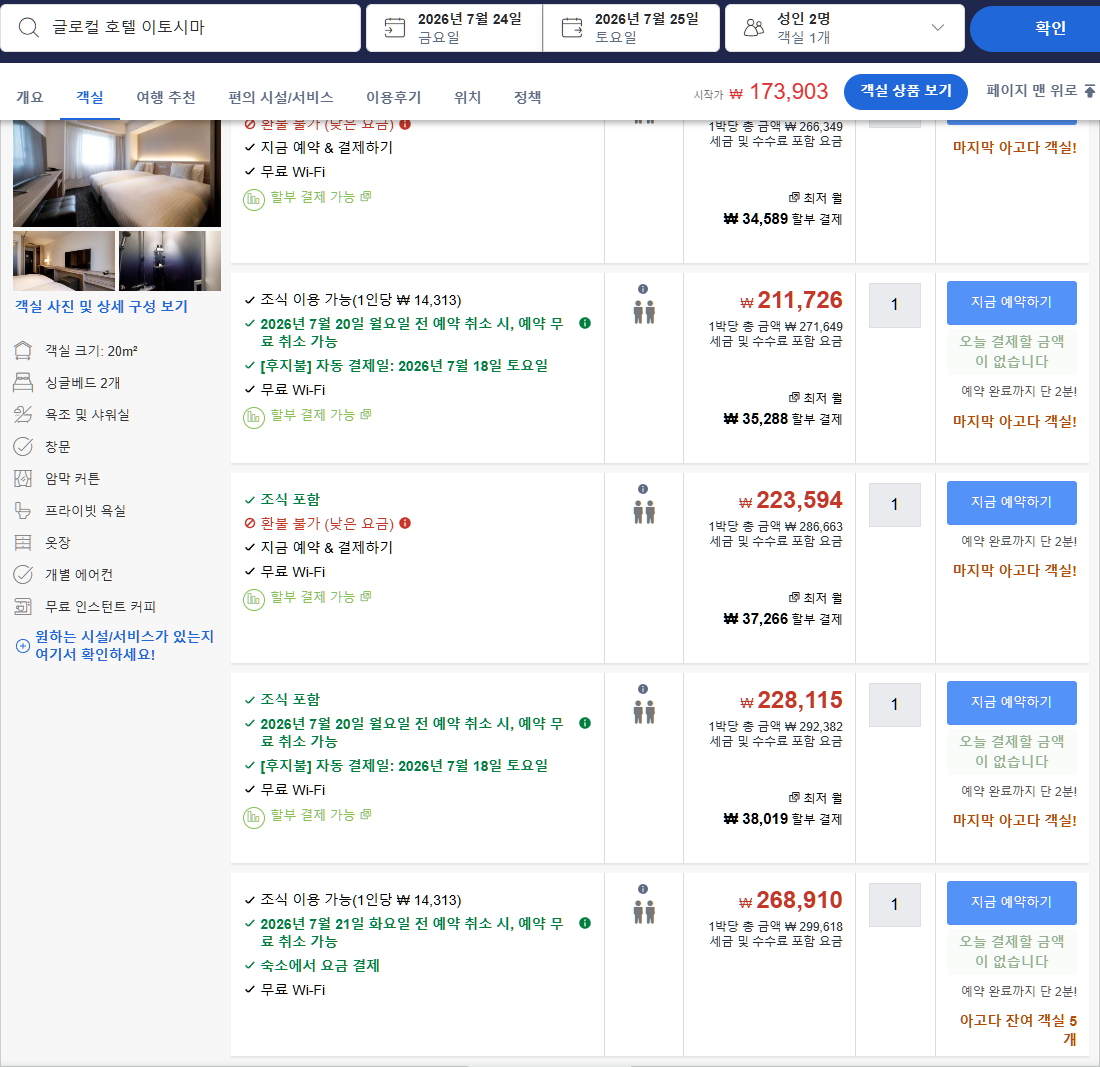Click the plus circle icon beside facility check link
Viewport: 1100px width, 1067px height.
(x=22, y=645)
